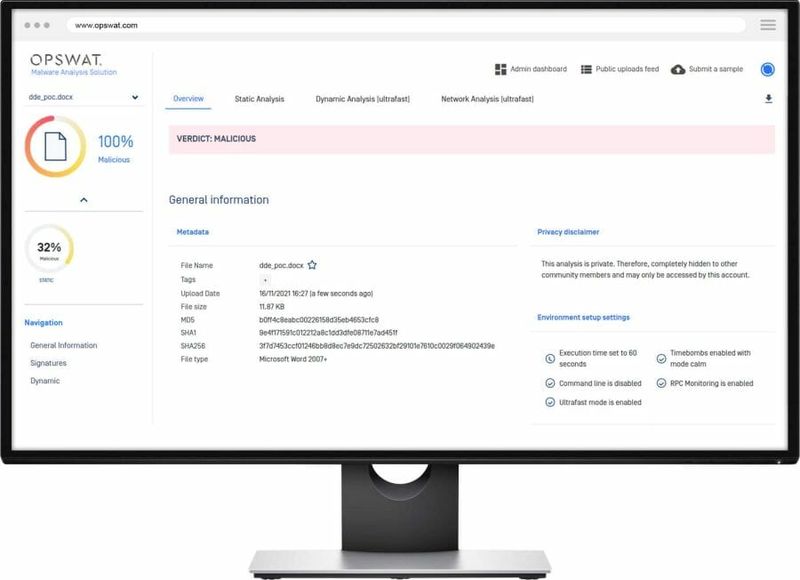Click the General information heading
This screenshot has width=800, height=580.
218,200
